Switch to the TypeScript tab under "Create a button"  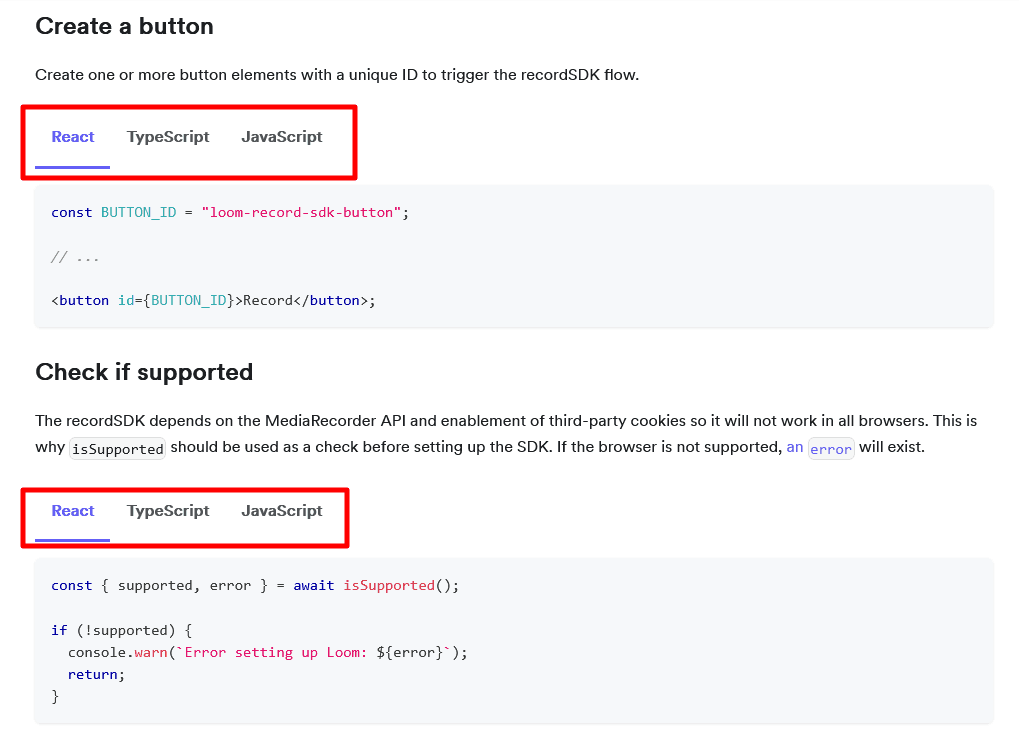[167, 136]
